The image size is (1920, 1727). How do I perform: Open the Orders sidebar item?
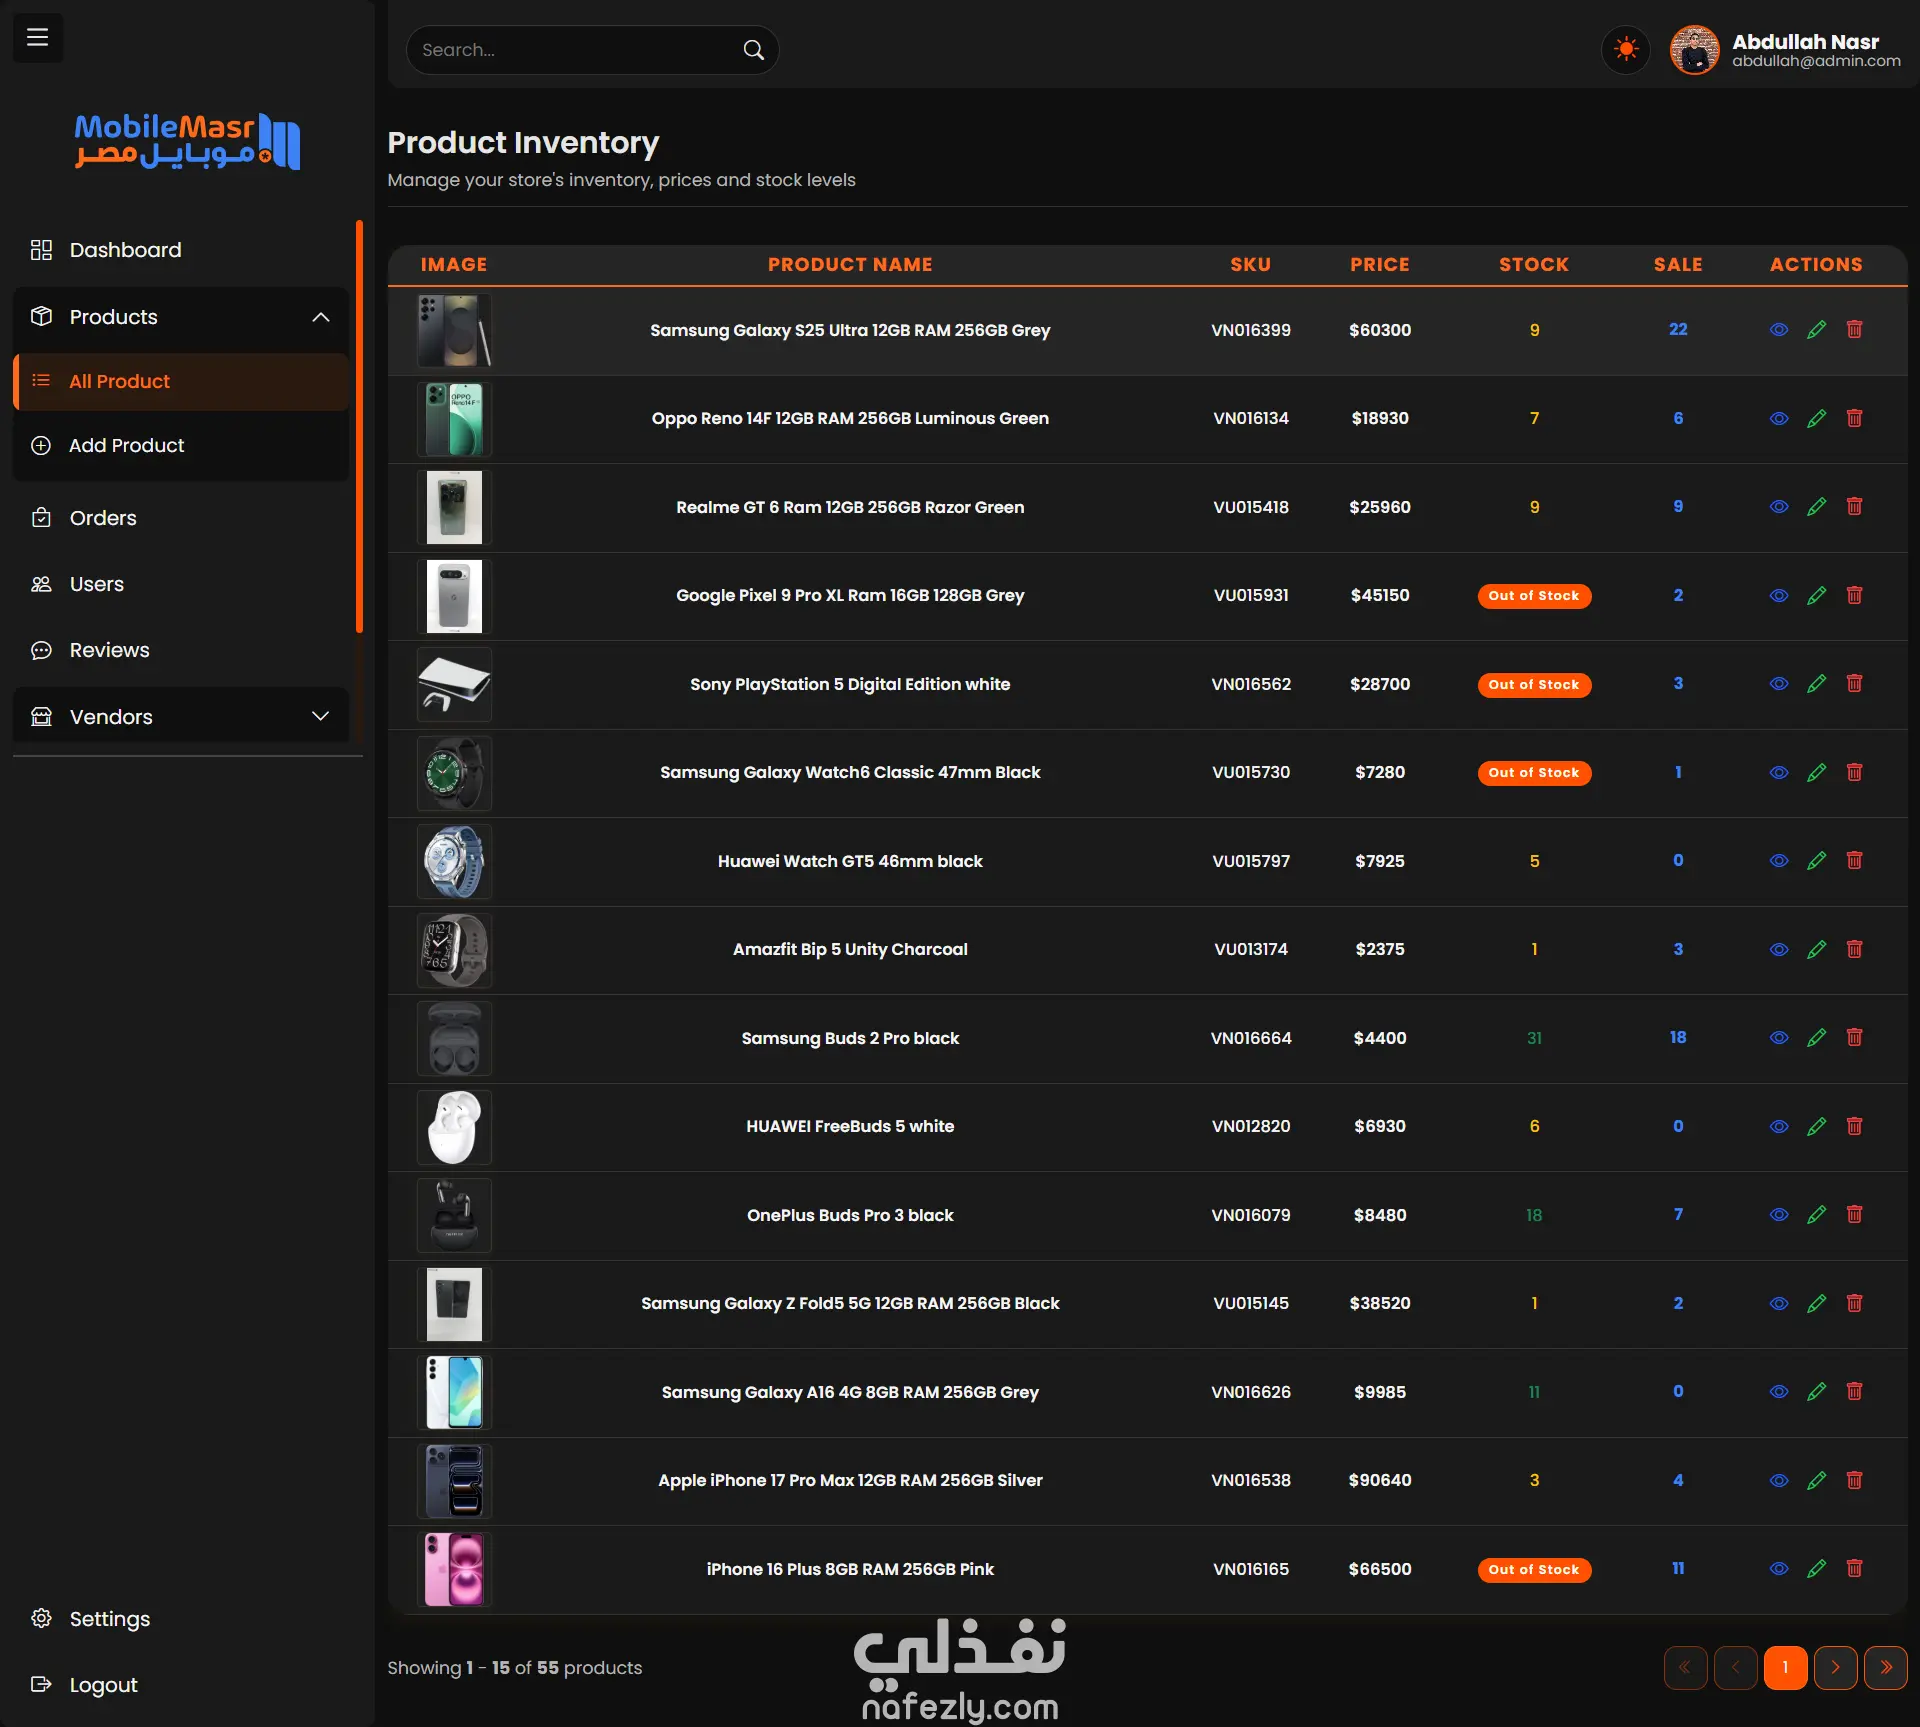coord(103,518)
